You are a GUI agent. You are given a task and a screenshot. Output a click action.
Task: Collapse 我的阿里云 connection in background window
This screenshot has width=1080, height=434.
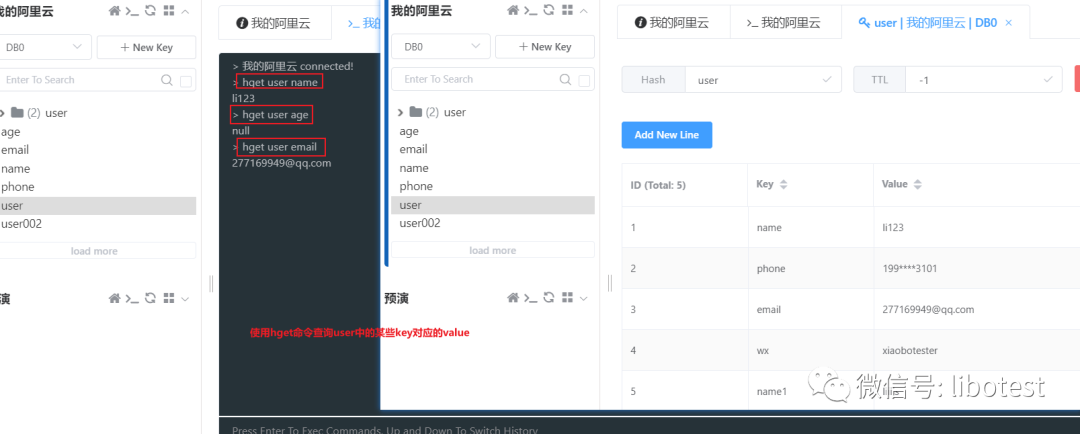click(x=185, y=11)
